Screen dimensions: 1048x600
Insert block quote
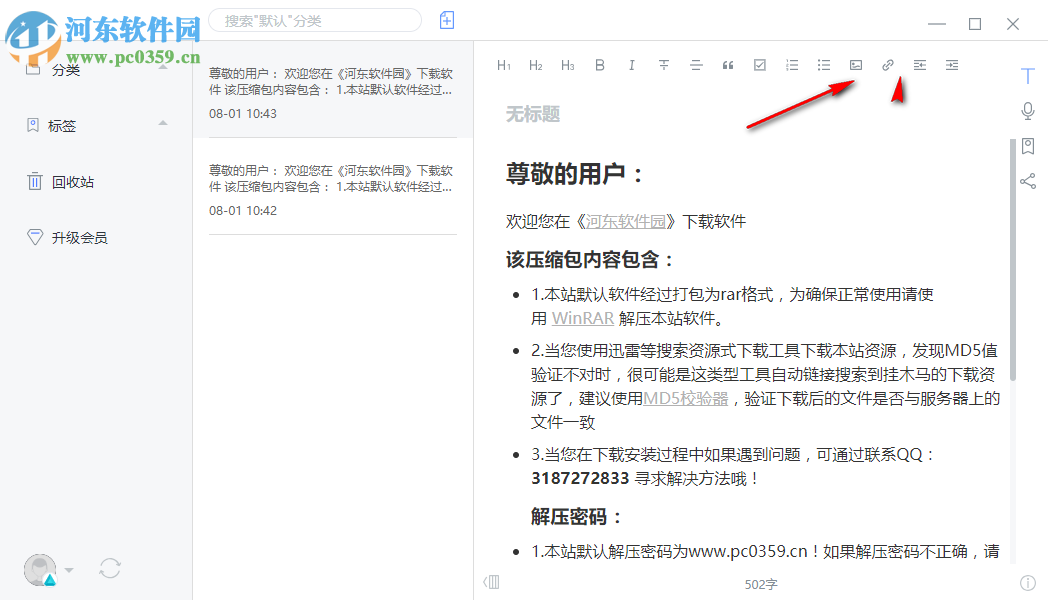tap(728, 65)
